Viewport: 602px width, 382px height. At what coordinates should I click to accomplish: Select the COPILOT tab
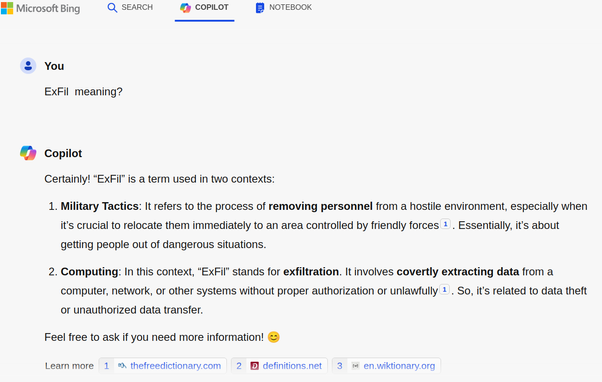coord(204,8)
